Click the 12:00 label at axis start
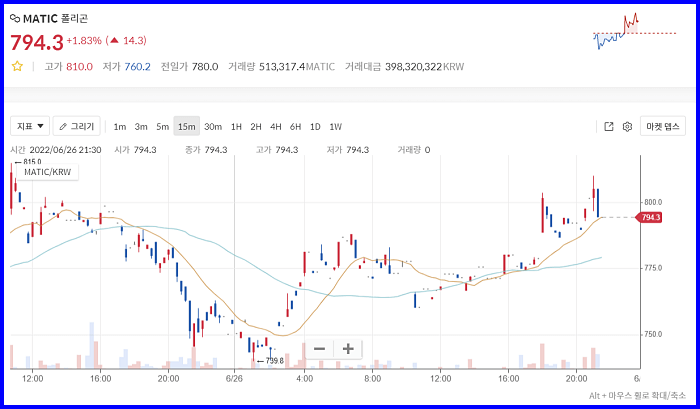700x409 pixels. [x=33, y=379]
